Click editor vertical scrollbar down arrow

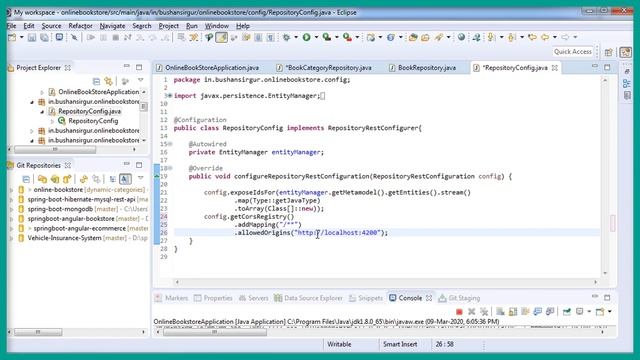[x=605, y=273]
